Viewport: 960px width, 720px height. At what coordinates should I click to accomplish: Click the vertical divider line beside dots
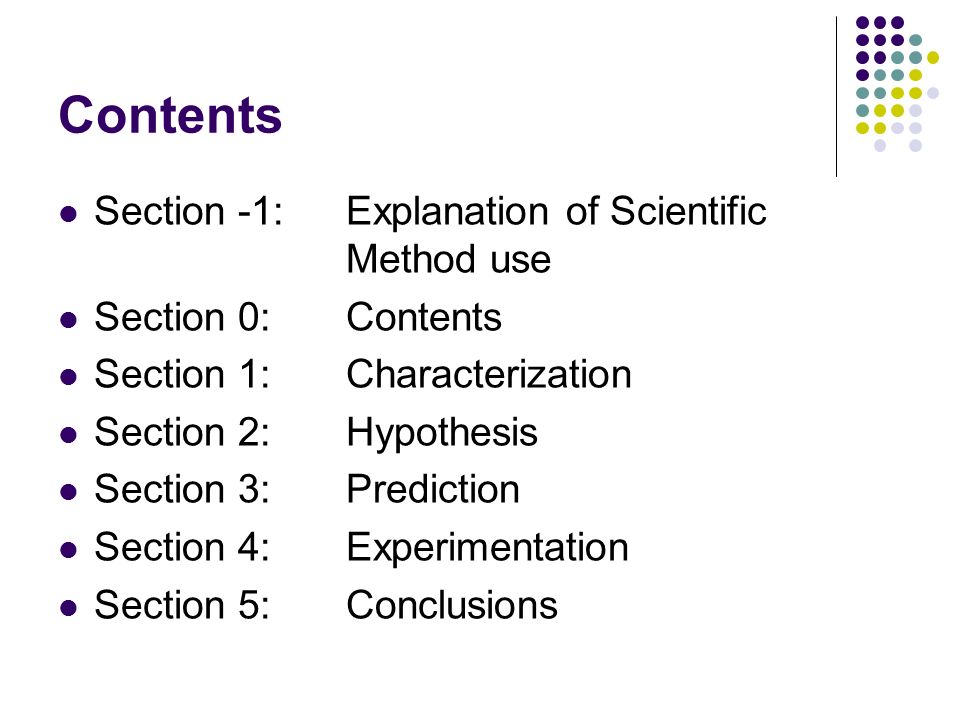(x=836, y=97)
